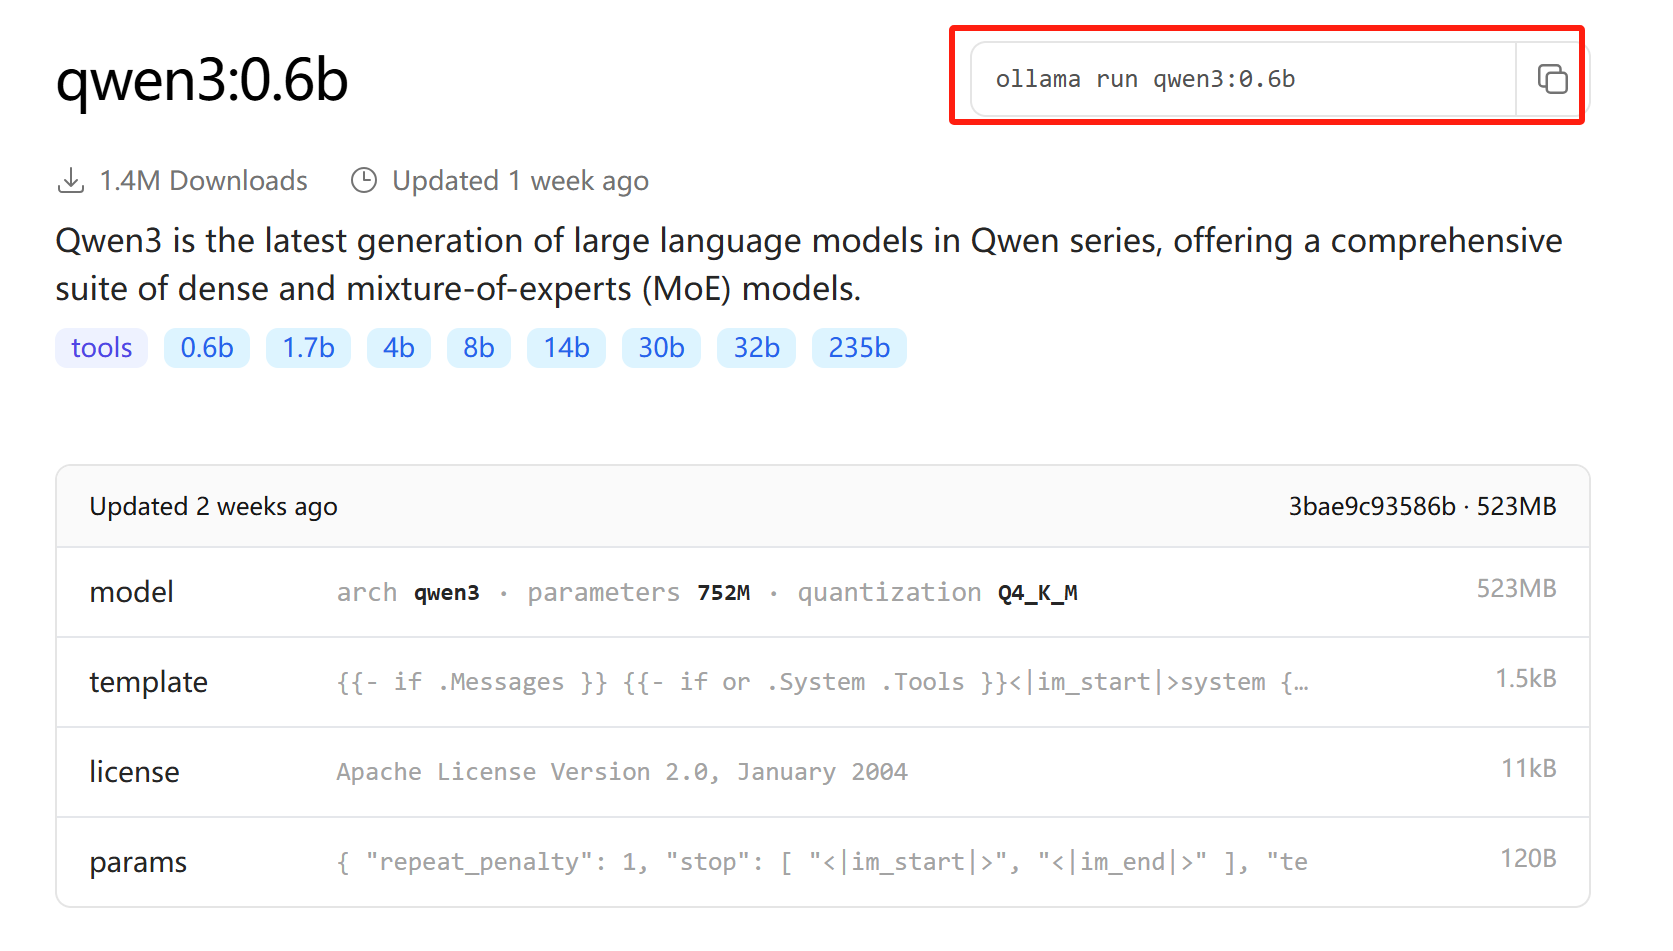Click 'Updated 2 weeks ago' header text
This screenshot has width=1673, height=951.
click(x=214, y=507)
